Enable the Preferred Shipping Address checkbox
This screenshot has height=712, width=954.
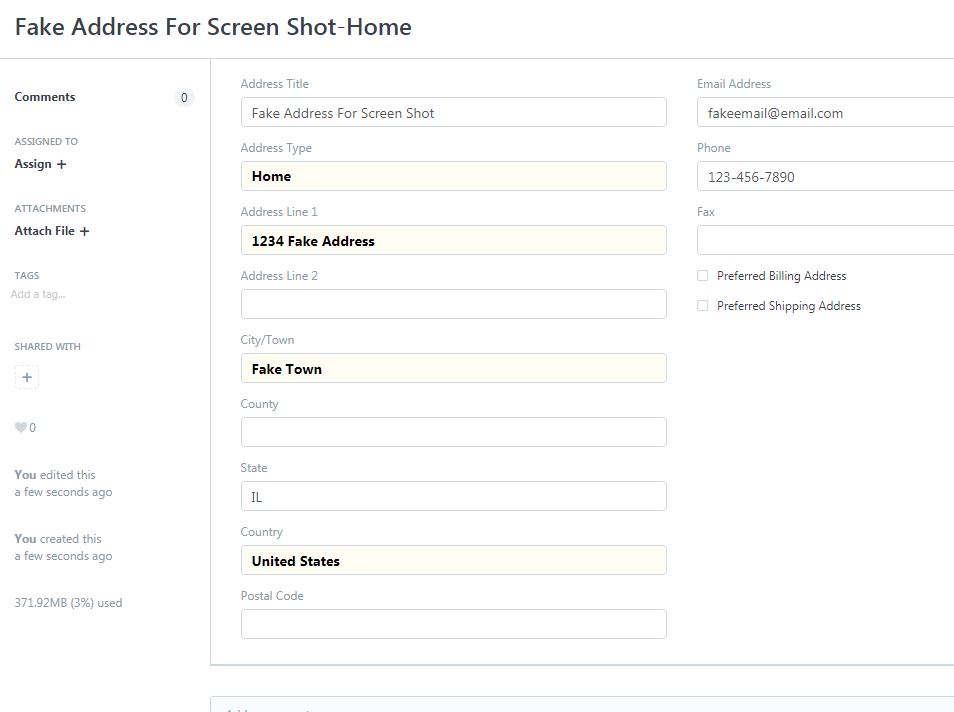coord(702,305)
